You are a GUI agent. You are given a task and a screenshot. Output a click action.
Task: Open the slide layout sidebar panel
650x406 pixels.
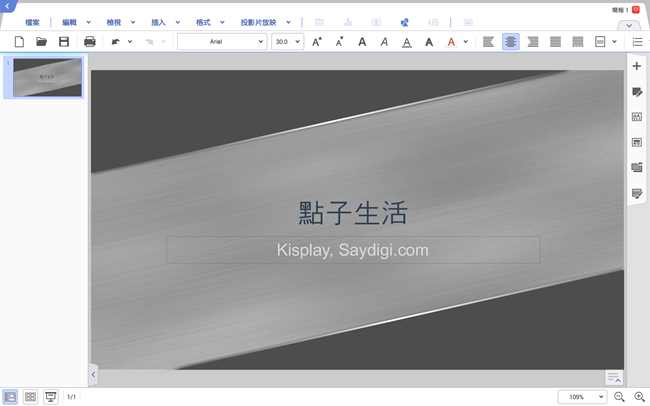637,117
